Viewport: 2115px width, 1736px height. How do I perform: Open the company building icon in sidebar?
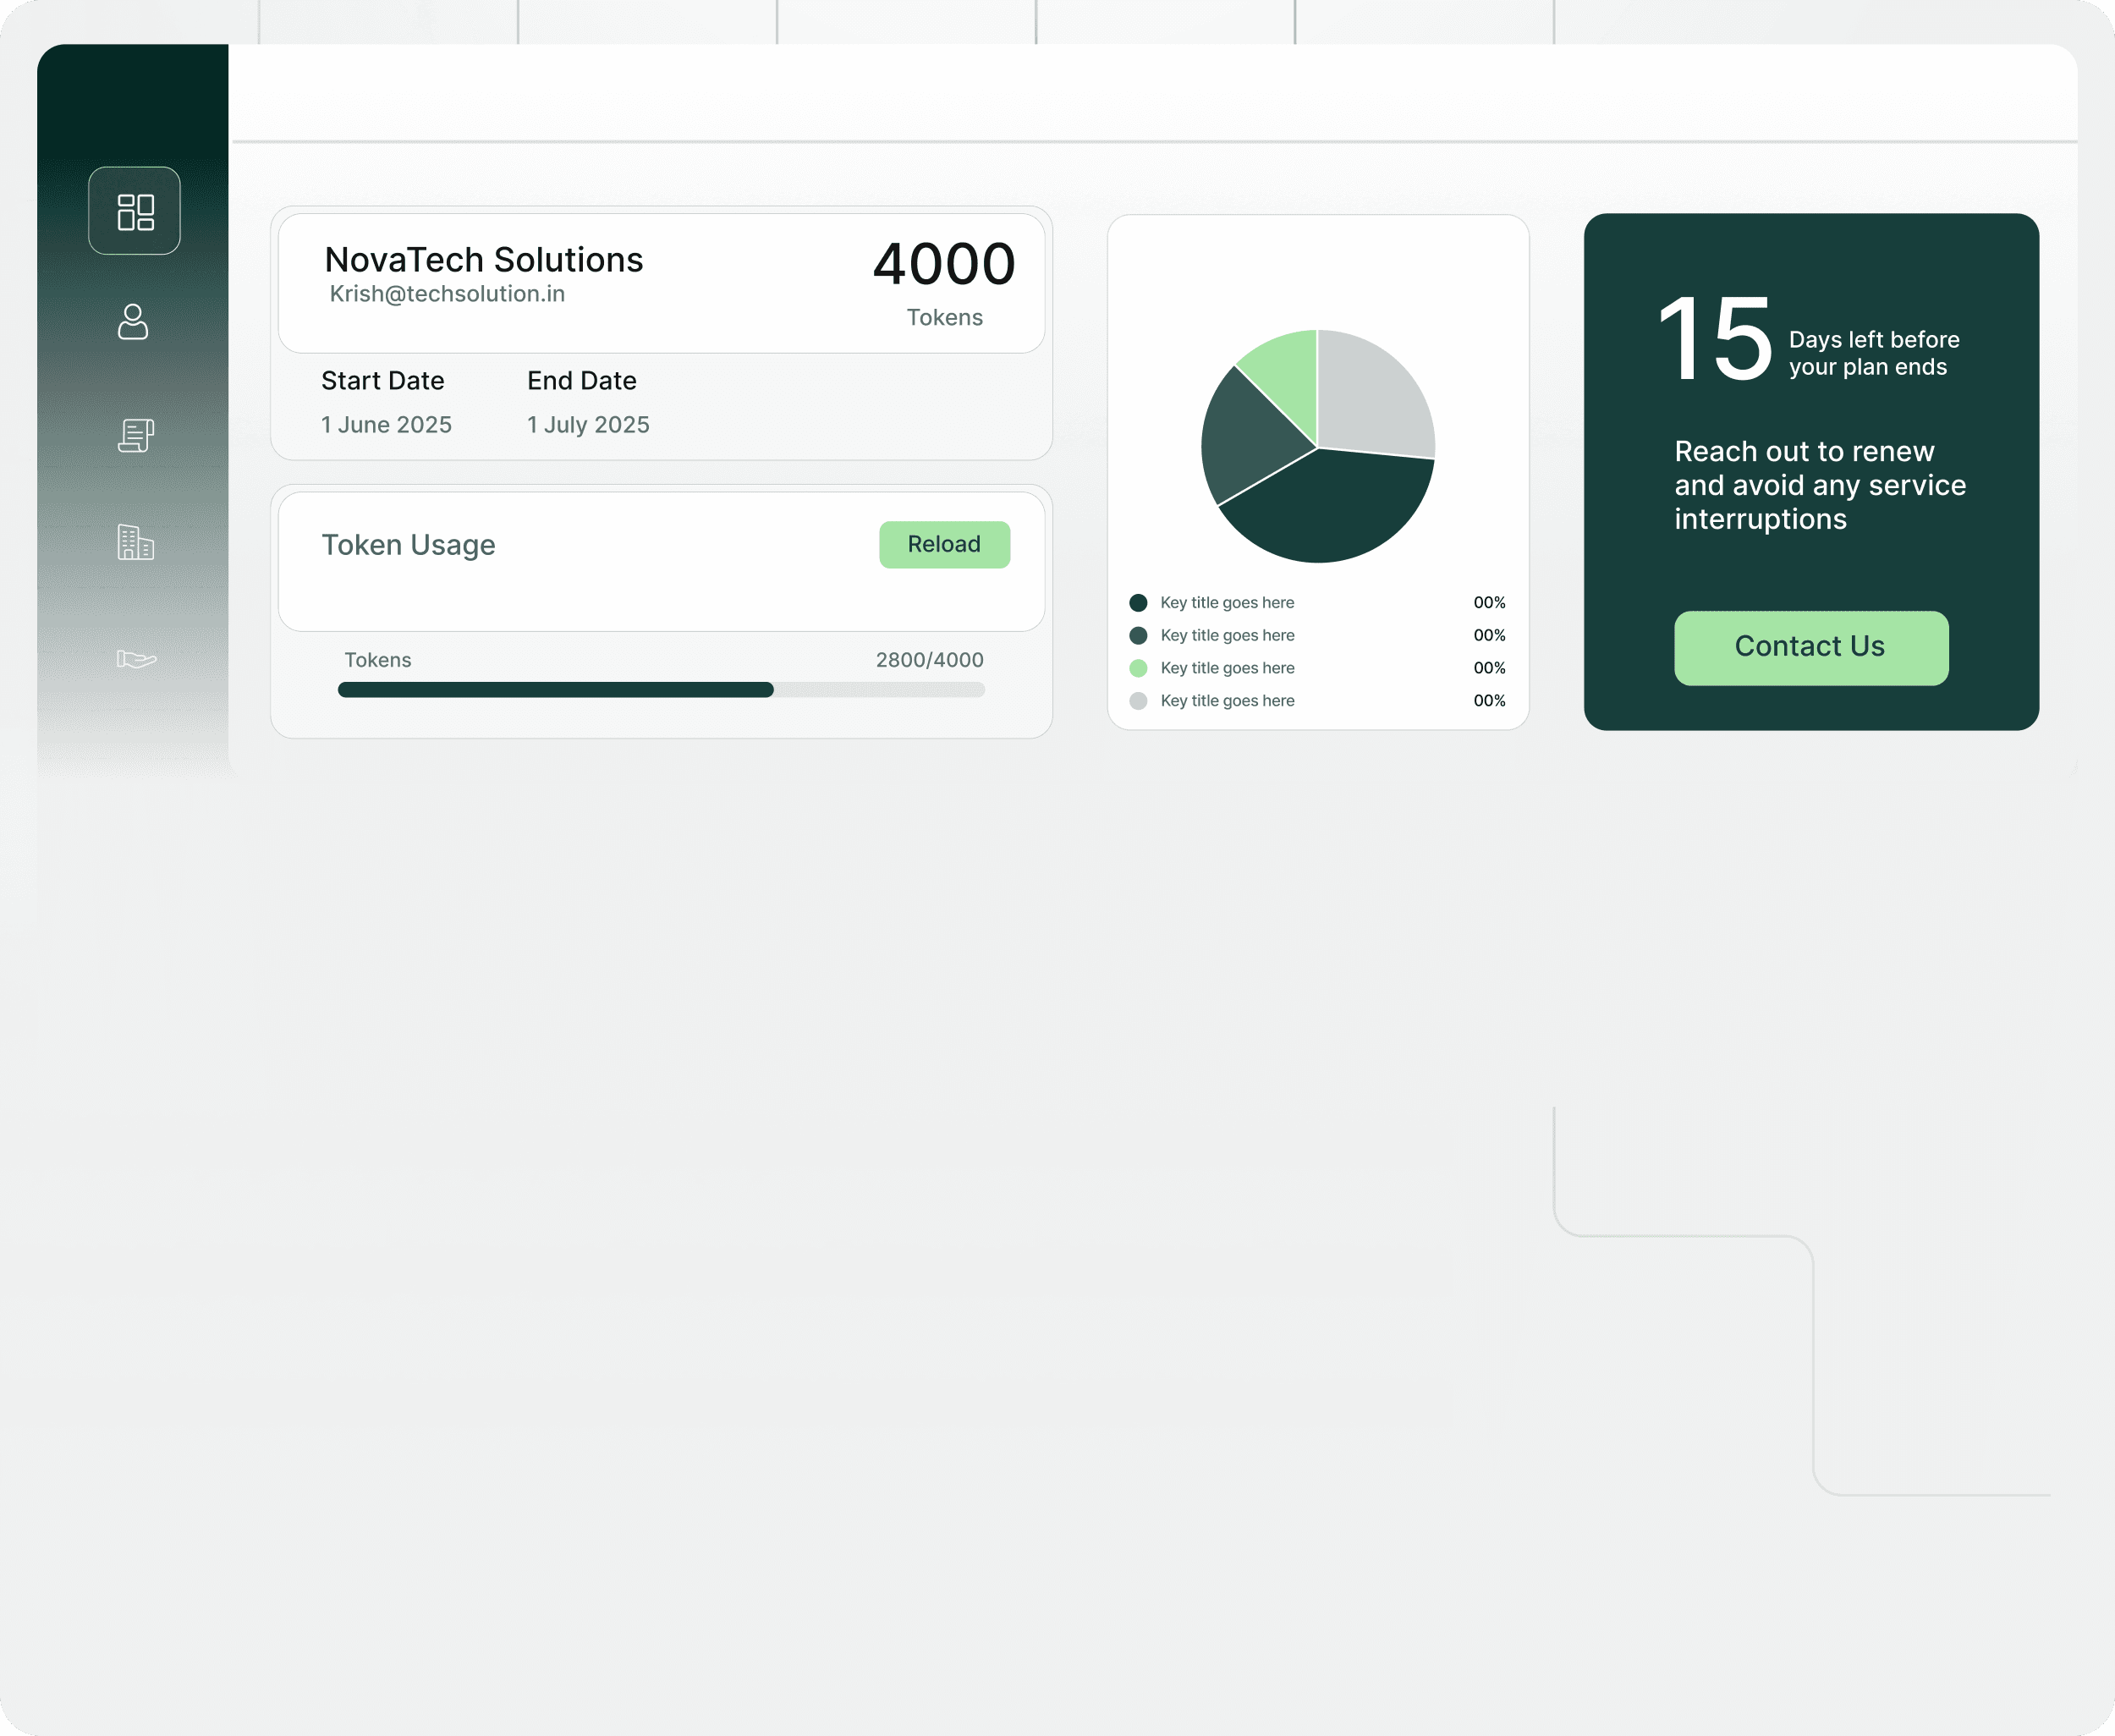135,542
